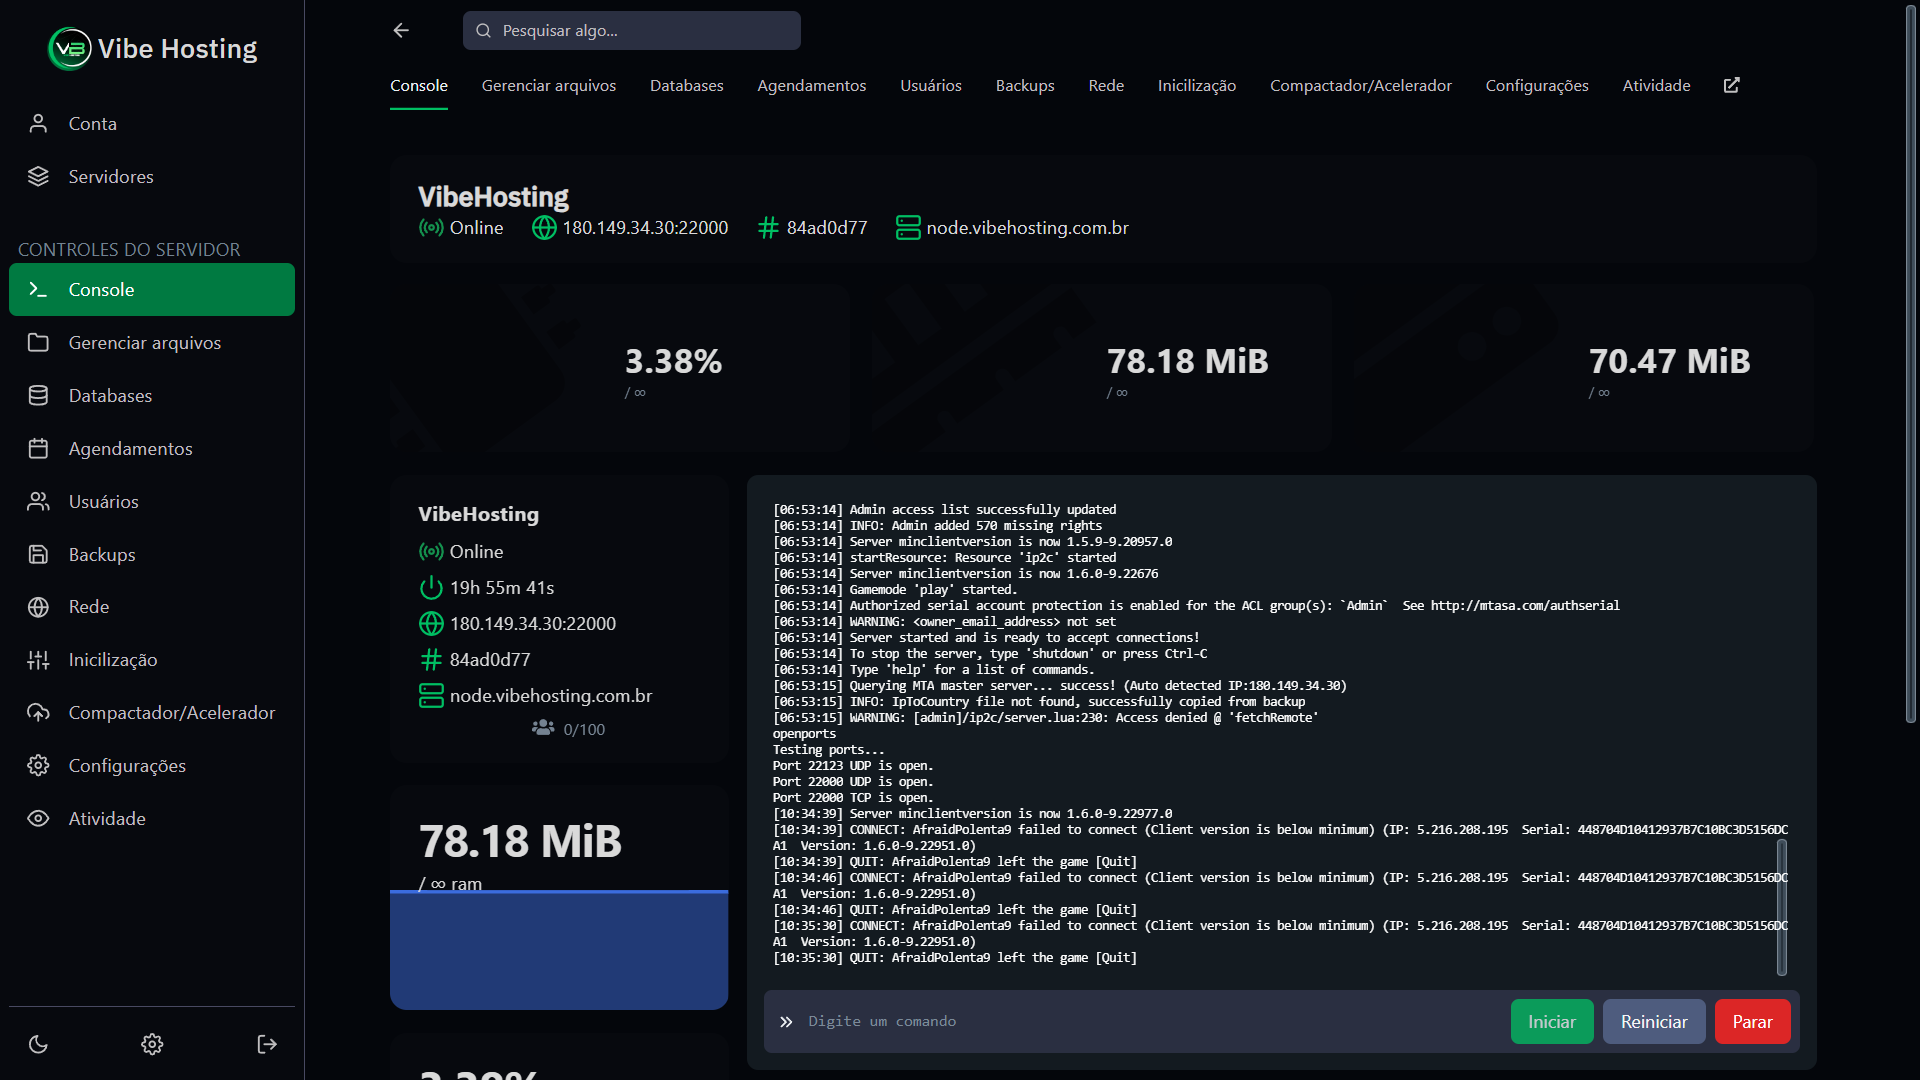Switch to the Compactador/Acelerador top tab
Image resolution: width=1920 pixels, height=1080 pixels.
1361,86
